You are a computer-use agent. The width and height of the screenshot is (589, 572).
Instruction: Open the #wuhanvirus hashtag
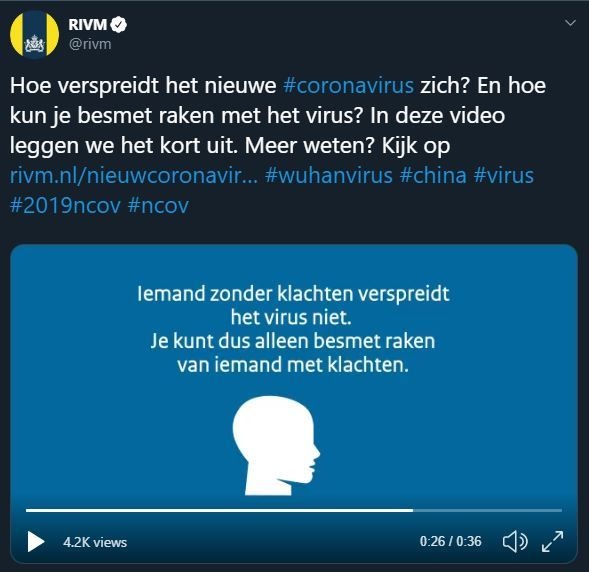pyautogui.click(x=329, y=175)
